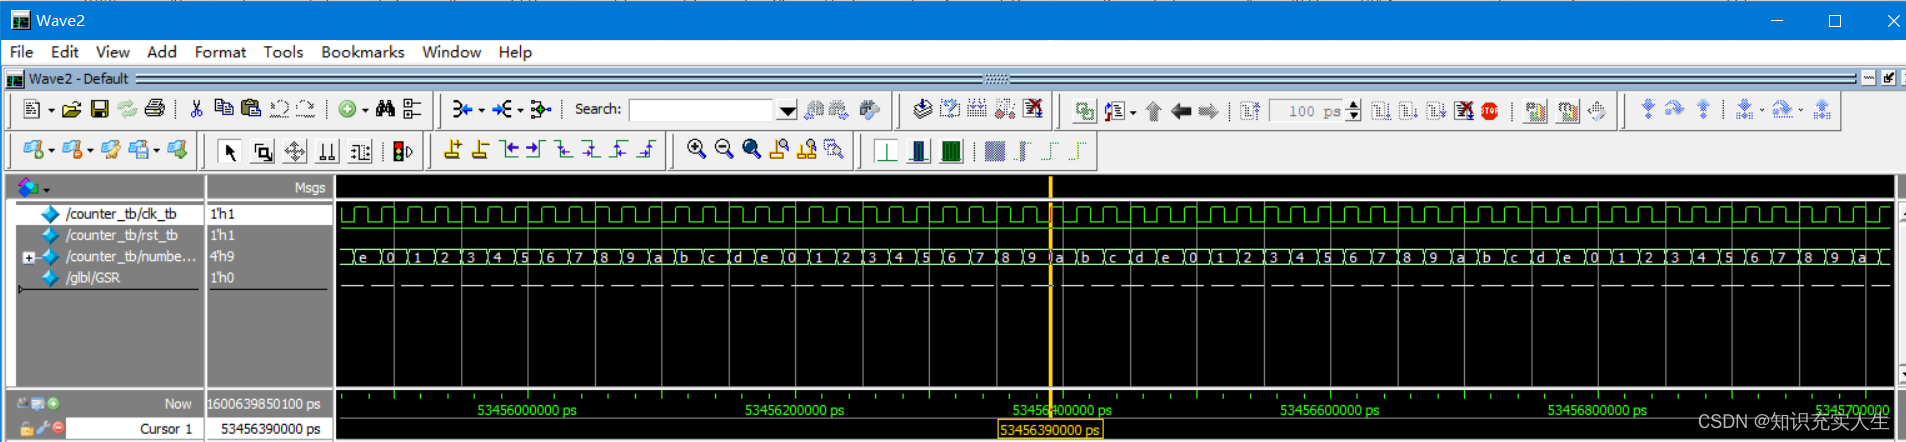Click the Continue Run icon
This screenshot has width=1906, height=442.
[1408, 111]
